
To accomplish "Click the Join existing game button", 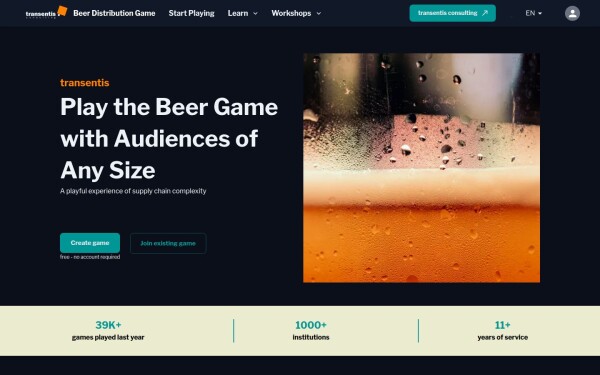I will 168,243.
